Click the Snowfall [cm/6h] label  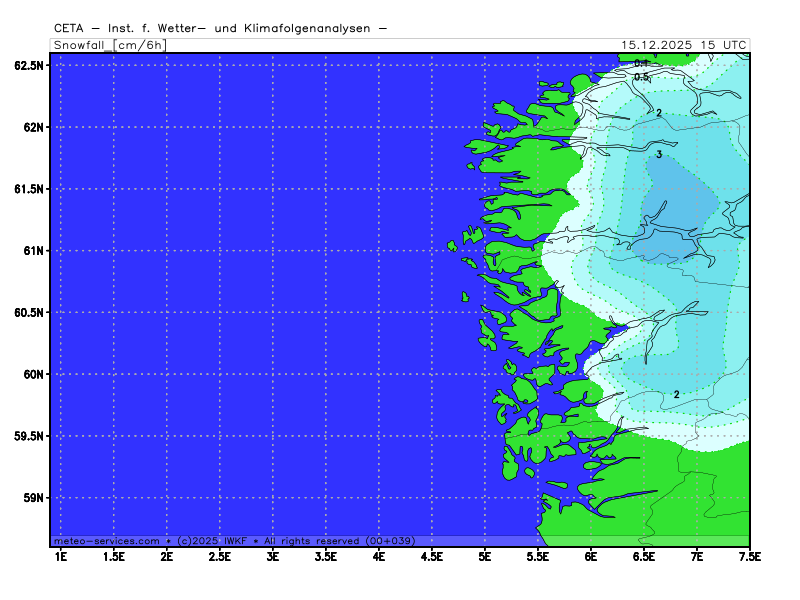coord(108,45)
